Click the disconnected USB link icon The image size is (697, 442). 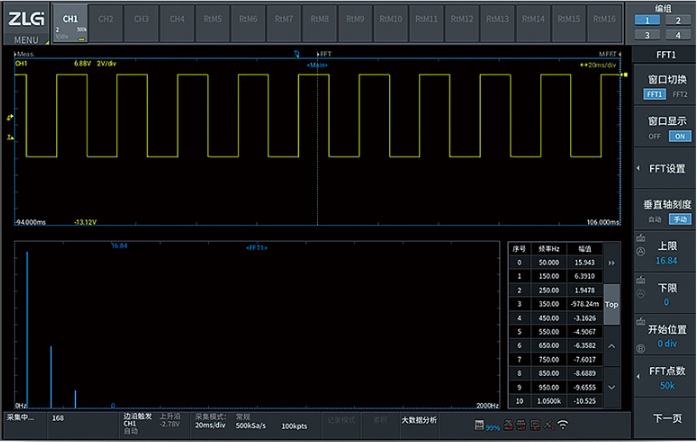tap(549, 425)
